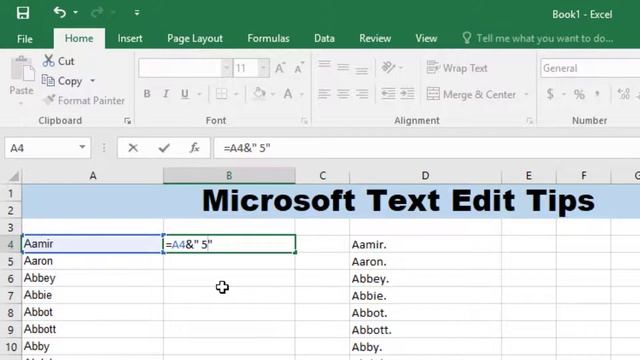The width and height of the screenshot is (640, 360).
Task: Click the Format Painter button
Action: (84, 100)
